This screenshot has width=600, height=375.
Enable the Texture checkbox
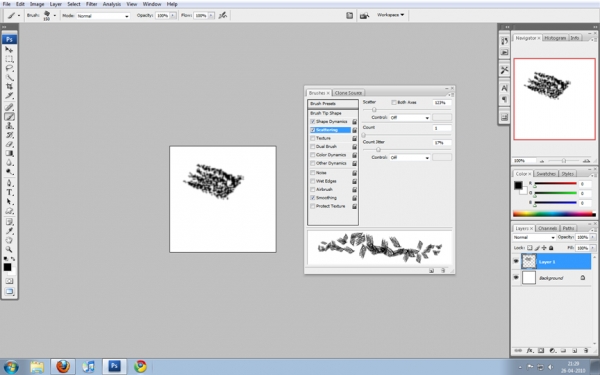(313, 138)
